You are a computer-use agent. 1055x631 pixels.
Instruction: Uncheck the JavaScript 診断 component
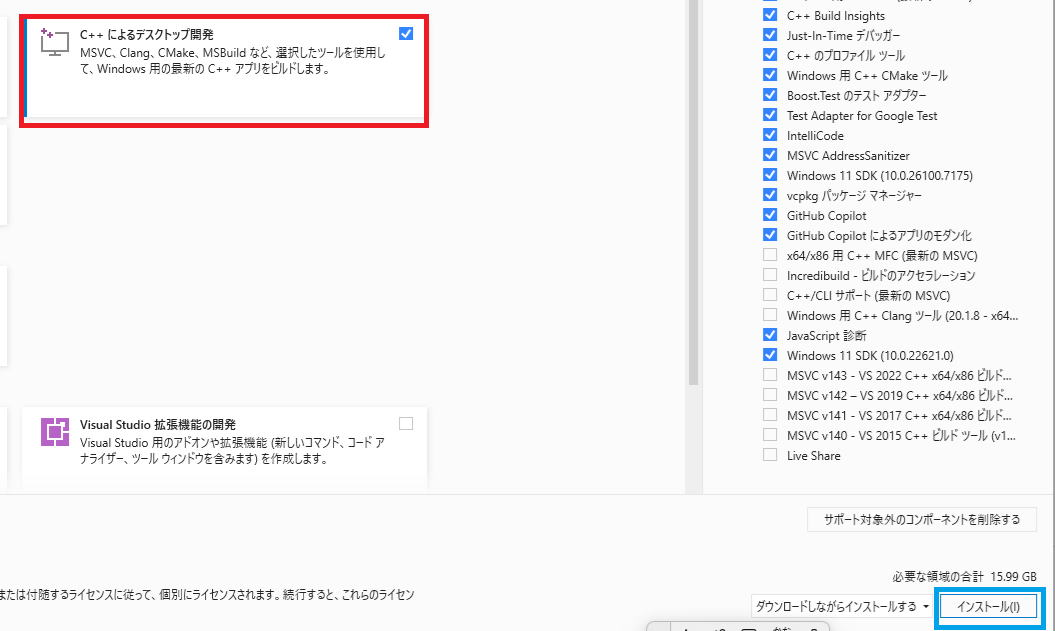770,335
